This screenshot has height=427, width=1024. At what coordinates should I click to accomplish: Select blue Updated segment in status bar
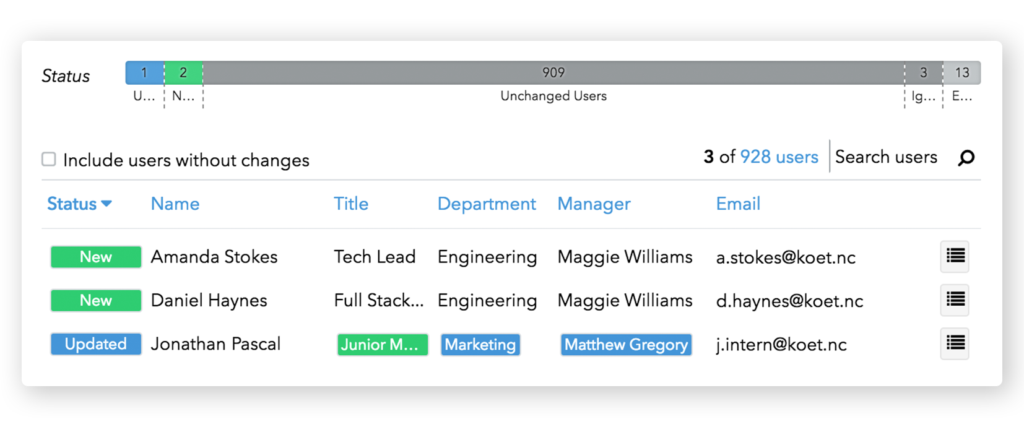144,72
